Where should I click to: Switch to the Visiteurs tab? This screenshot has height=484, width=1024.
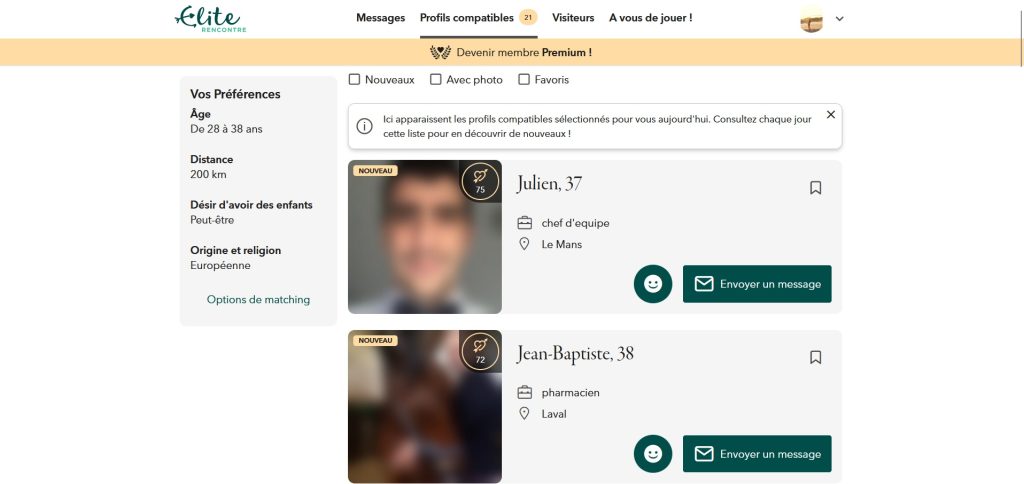click(x=573, y=18)
